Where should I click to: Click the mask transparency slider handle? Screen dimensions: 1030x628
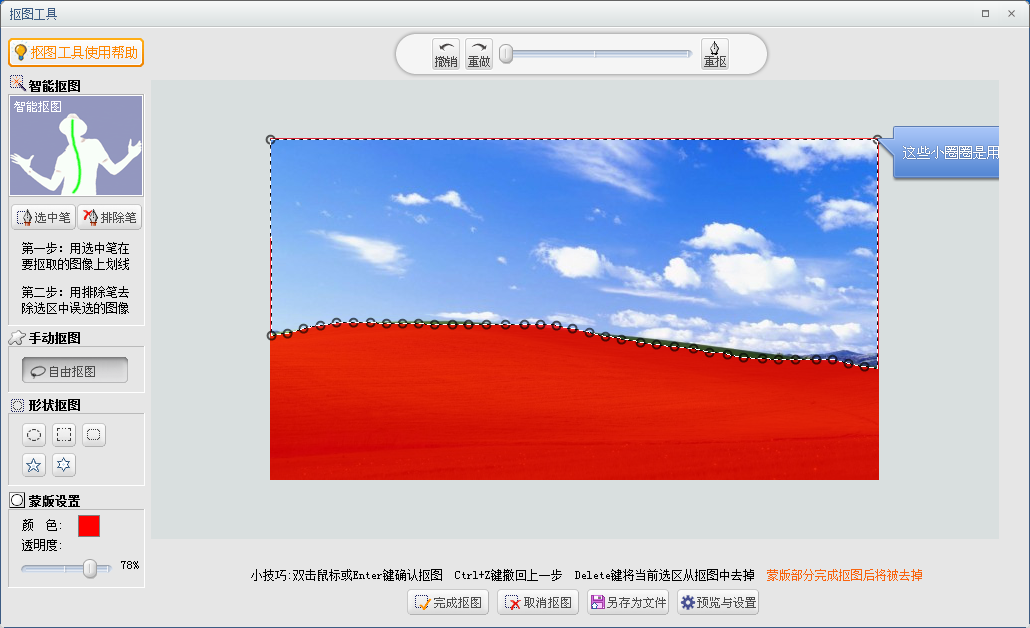point(90,568)
